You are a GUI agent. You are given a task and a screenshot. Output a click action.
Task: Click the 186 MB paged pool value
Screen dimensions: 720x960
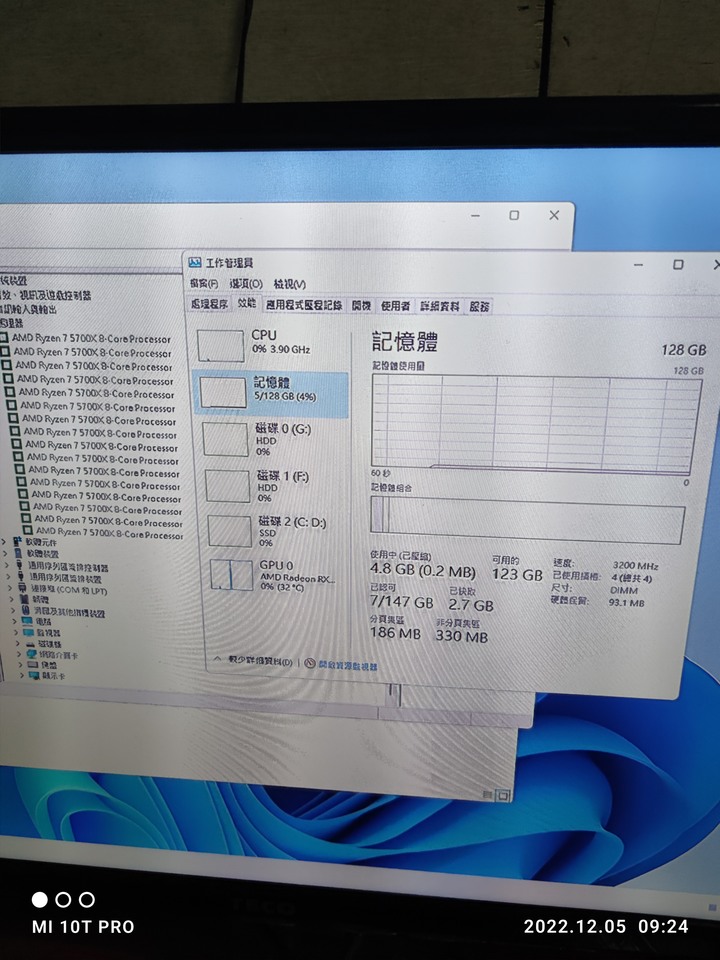click(396, 633)
